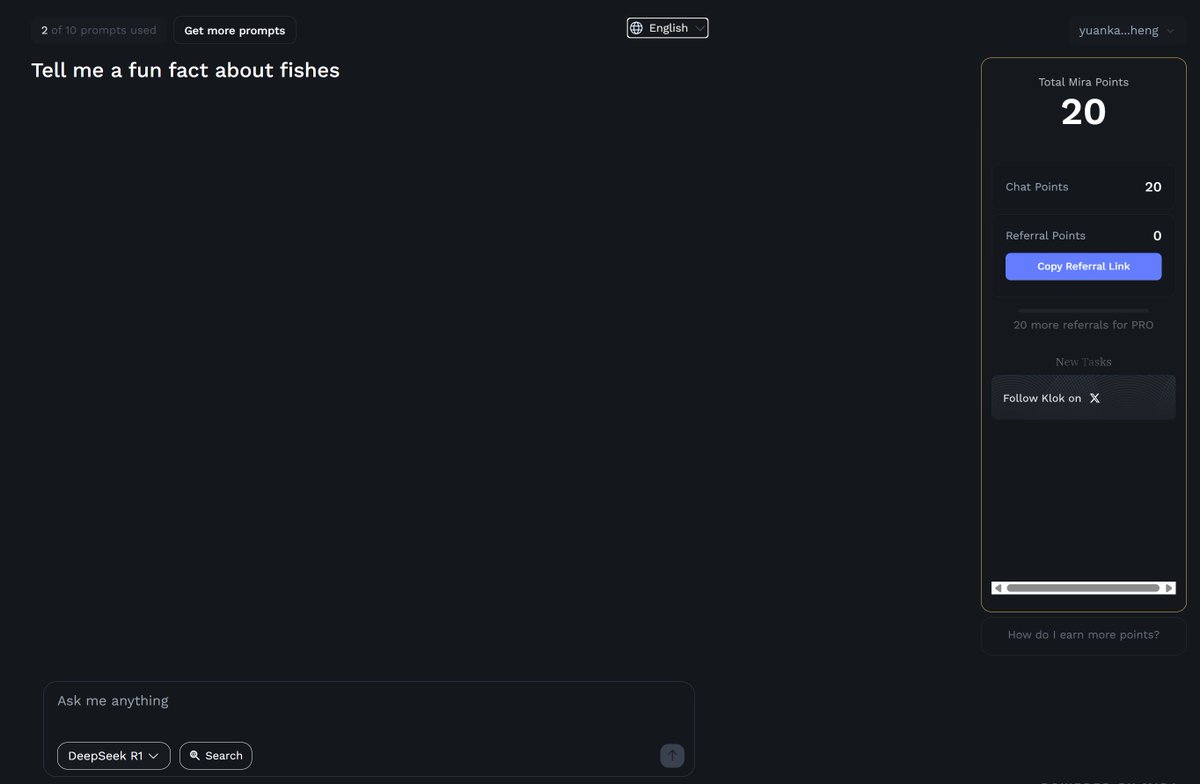Click the 2 of 10 prompts used counter
This screenshot has width=1200, height=784.
coord(99,30)
